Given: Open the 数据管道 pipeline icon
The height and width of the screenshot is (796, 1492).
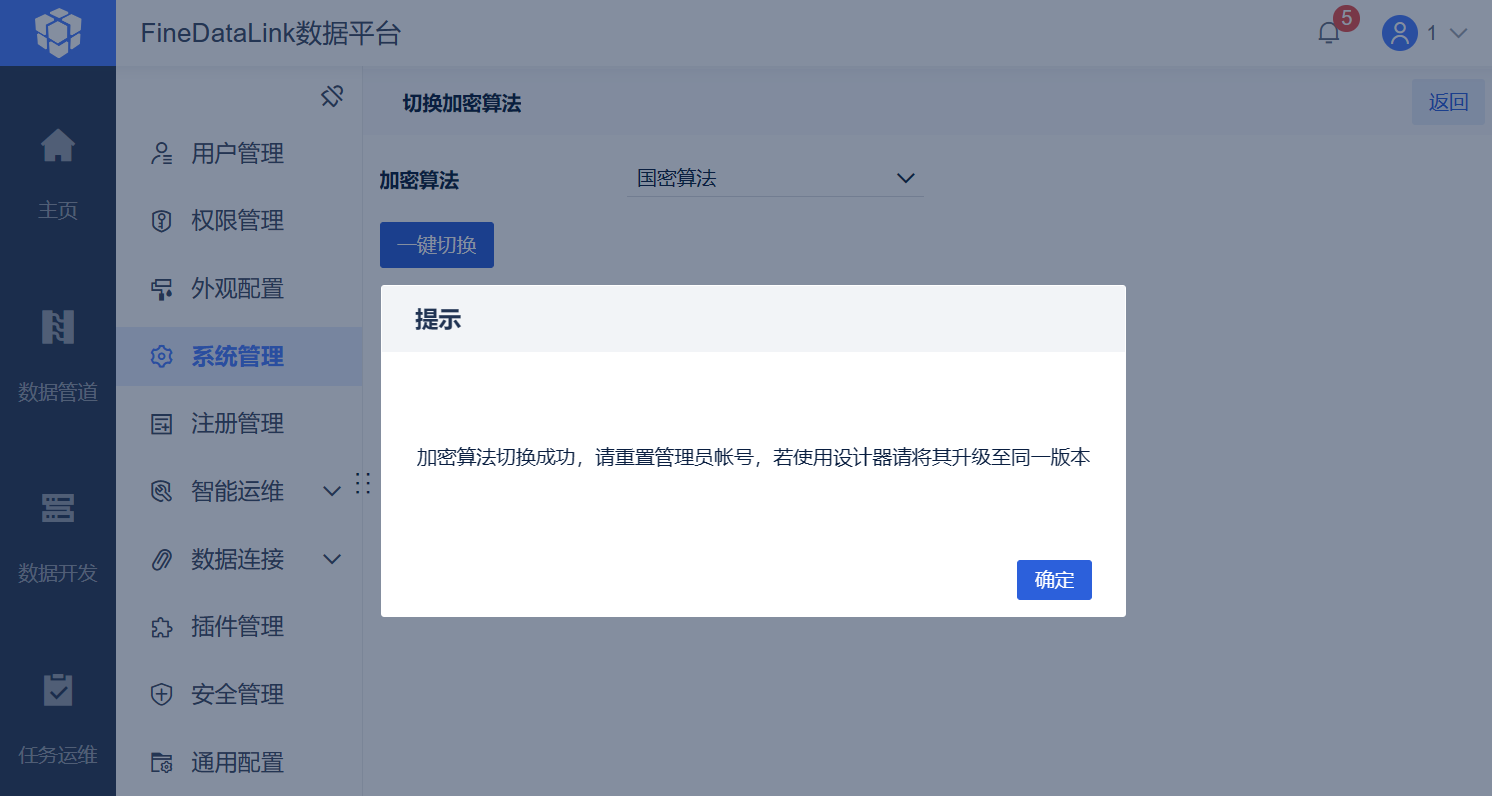Looking at the screenshot, I should tap(58, 327).
